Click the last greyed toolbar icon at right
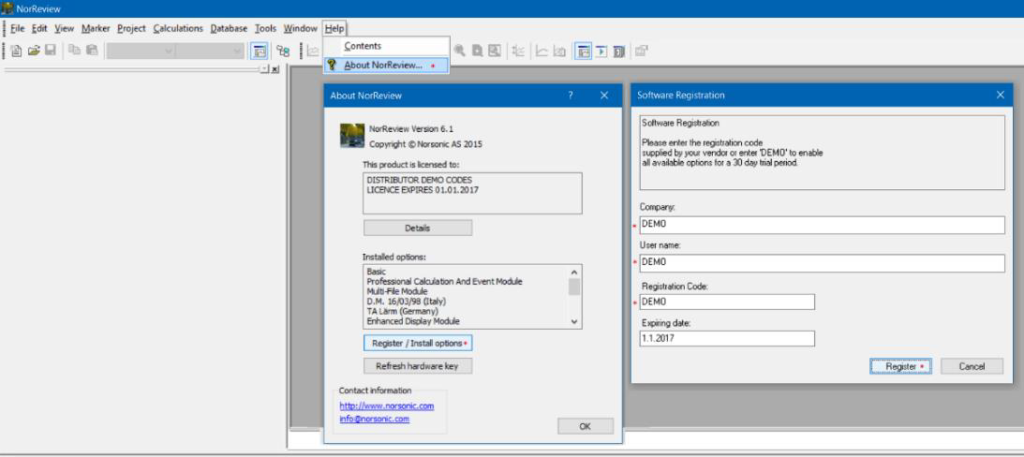This screenshot has width=1024, height=457. click(x=641, y=51)
